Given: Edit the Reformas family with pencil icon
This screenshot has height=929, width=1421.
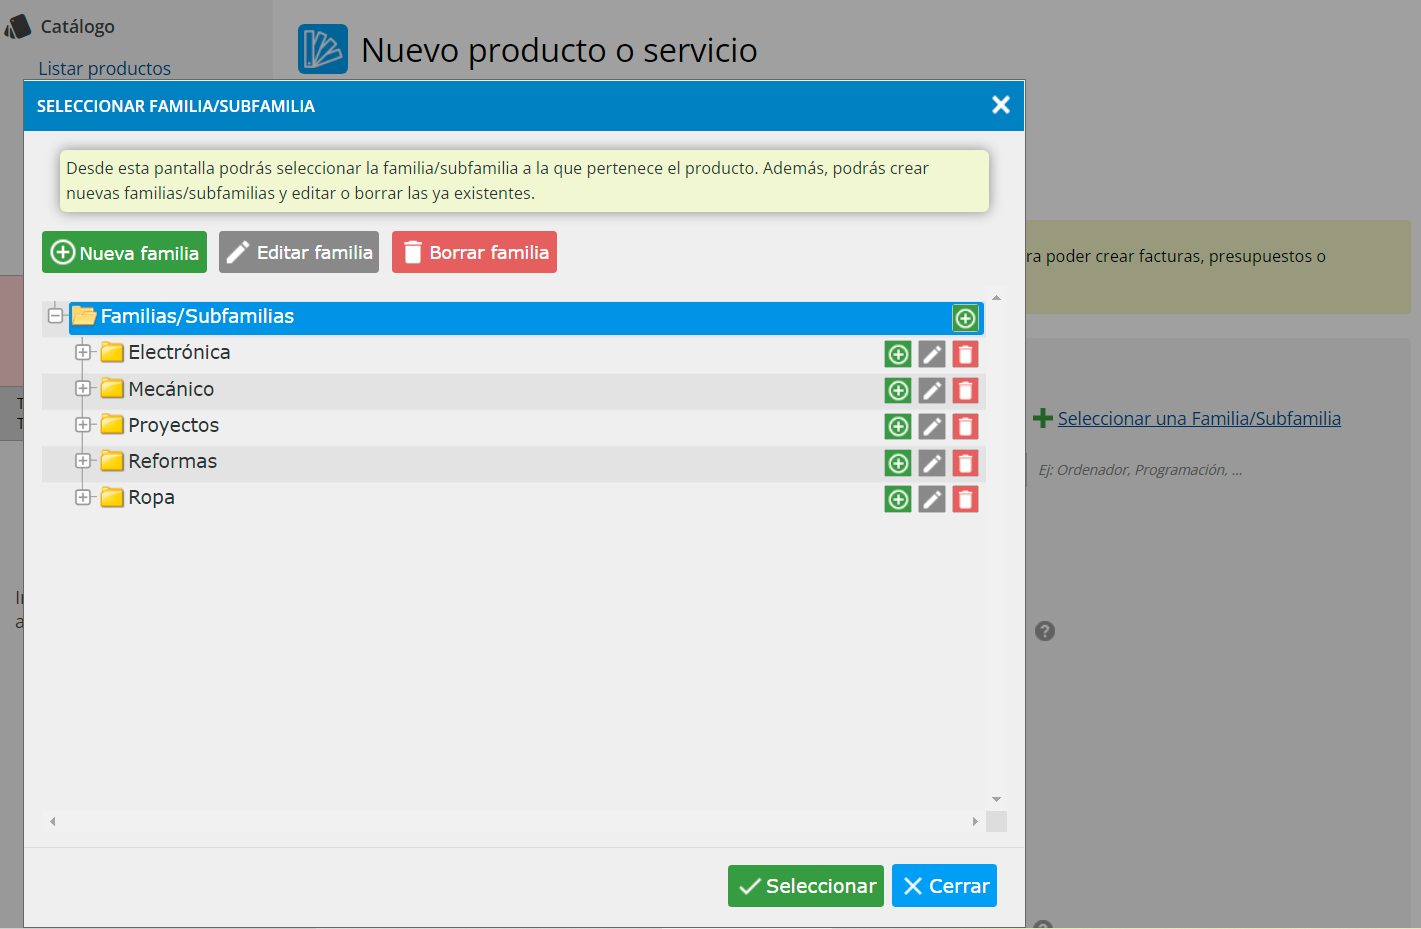Looking at the screenshot, I should tap(932, 463).
